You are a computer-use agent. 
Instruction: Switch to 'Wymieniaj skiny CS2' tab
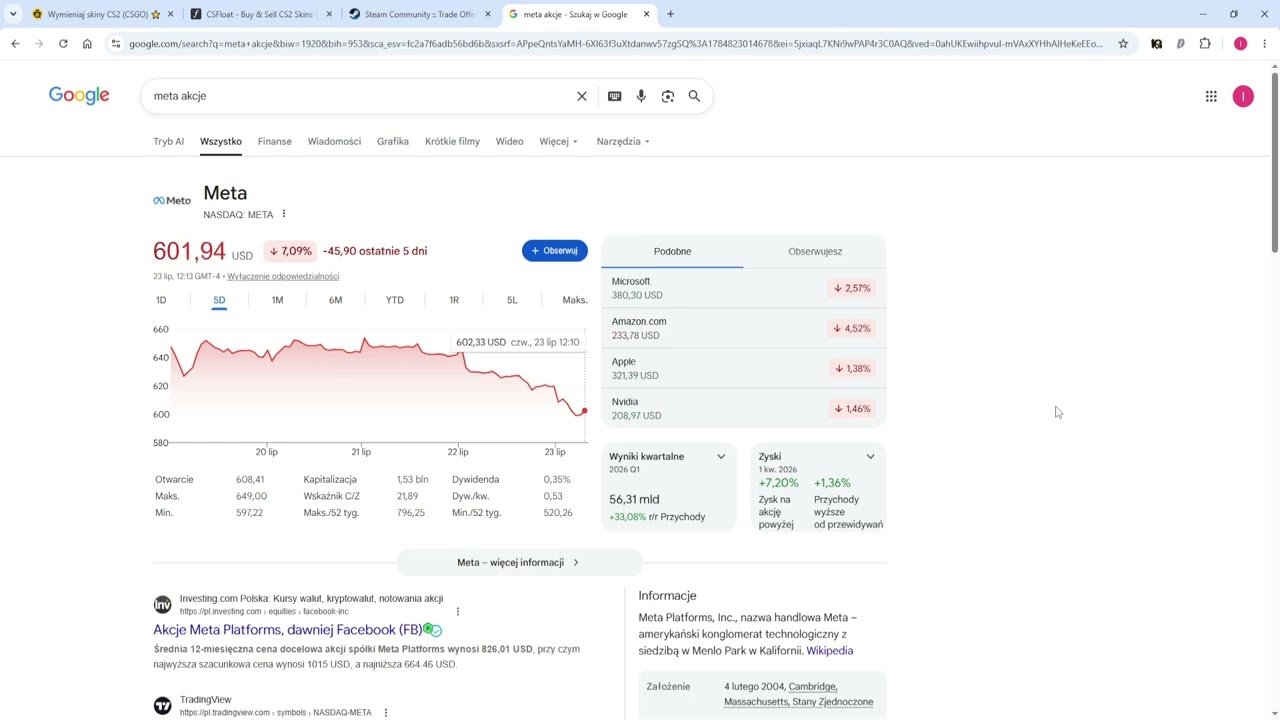[103, 14]
